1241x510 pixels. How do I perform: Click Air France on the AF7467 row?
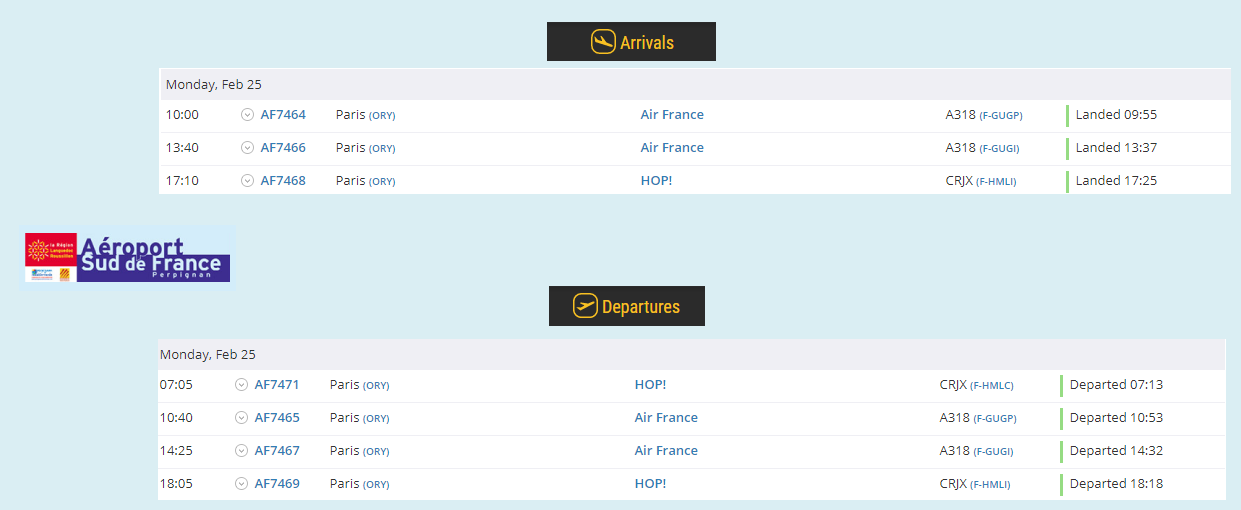pyautogui.click(x=666, y=451)
